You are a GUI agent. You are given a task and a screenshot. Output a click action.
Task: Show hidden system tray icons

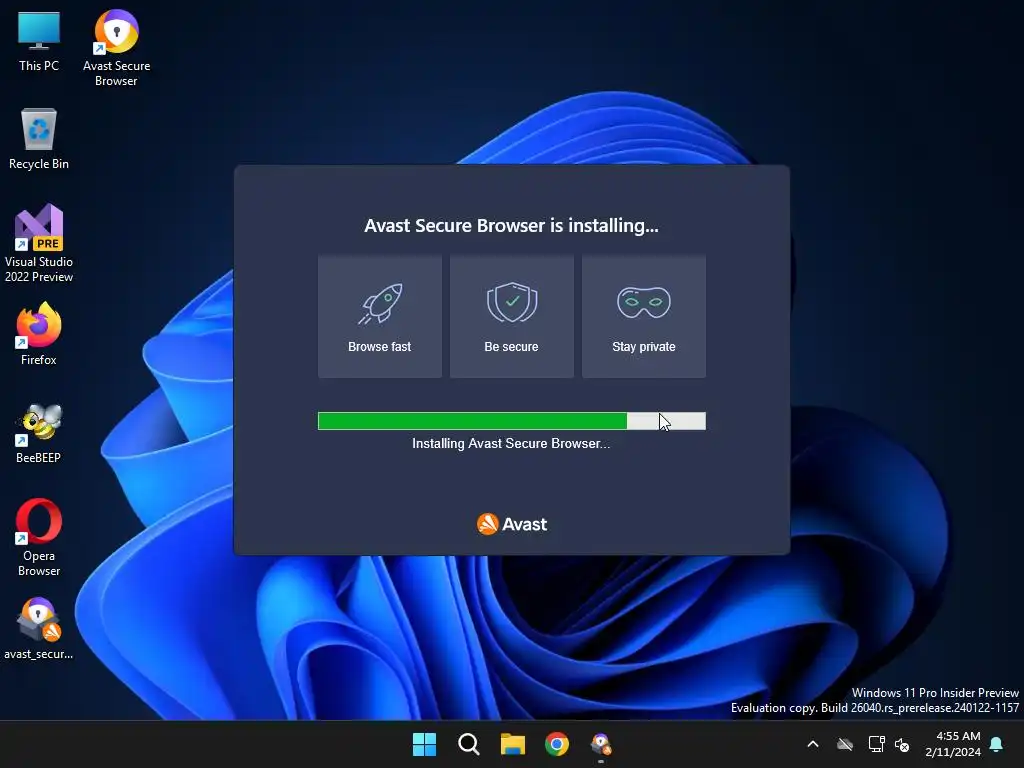point(813,744)
